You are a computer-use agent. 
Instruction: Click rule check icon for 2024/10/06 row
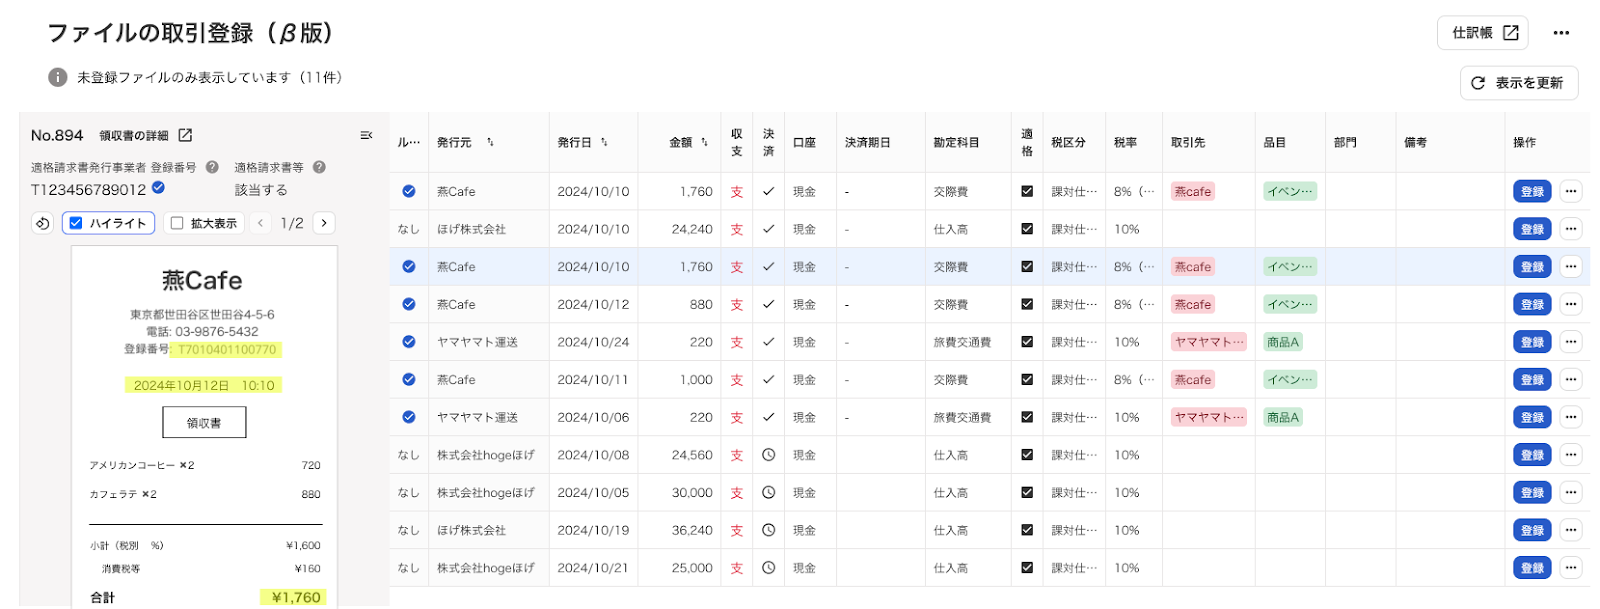tap(409, 417)
